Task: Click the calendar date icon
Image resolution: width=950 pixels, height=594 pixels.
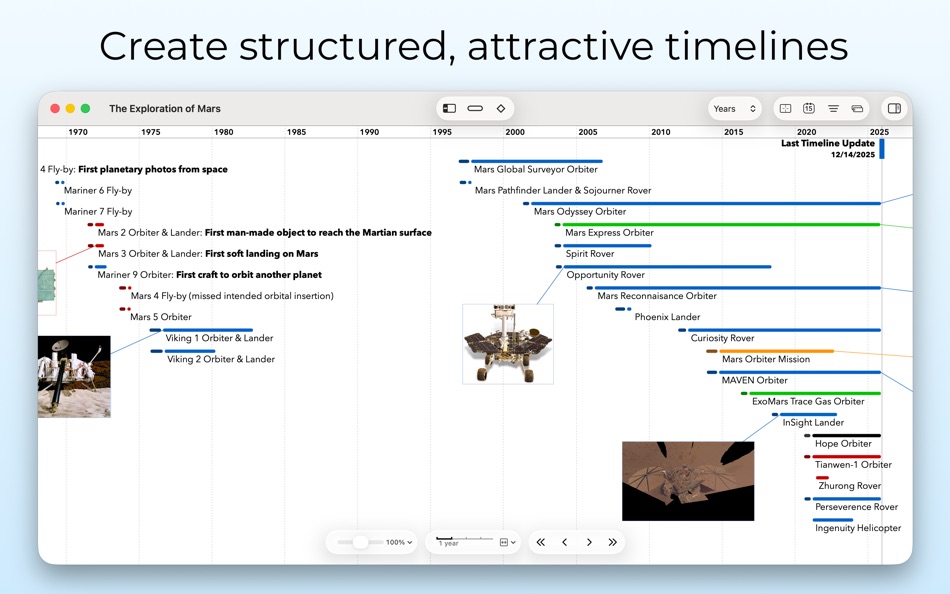Action: [811, 108]
